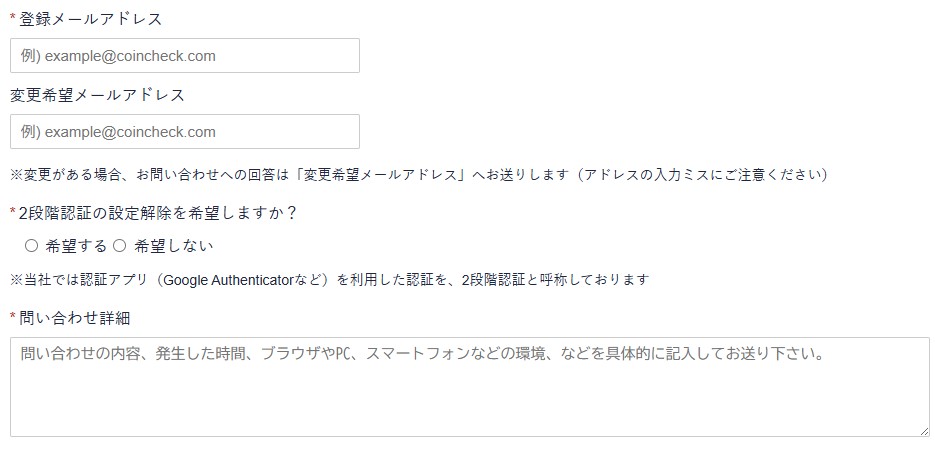The width and height of the screenshot is (935, 451).
Task: Click the 2段階認証の設定解除 question label
Action: click(x=159, y=213)
